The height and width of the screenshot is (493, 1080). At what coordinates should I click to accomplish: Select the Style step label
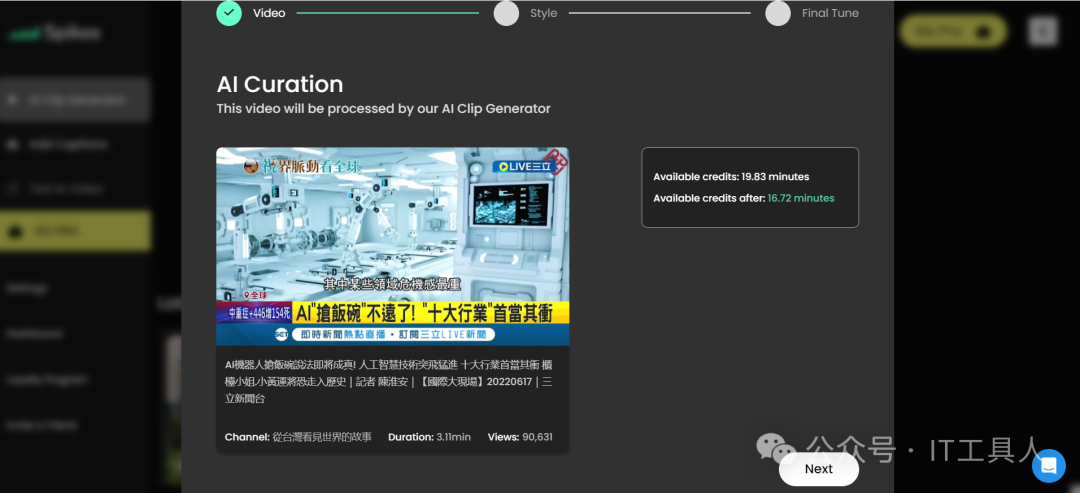pyautogui.click(x=543, y=13)
